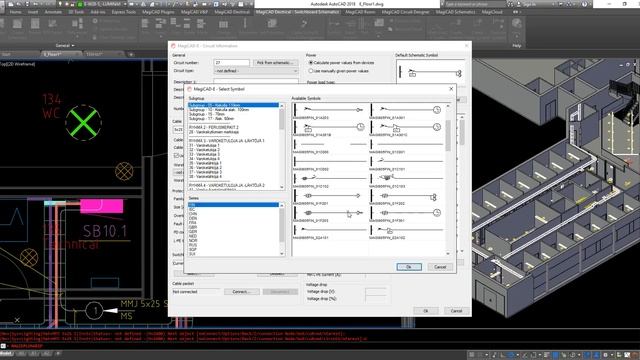This screenshot has height=360, width=640.
Task: Select 32 - Varoketuloja 2 entry
Action: pyautogui.click(x=204, y=150)
